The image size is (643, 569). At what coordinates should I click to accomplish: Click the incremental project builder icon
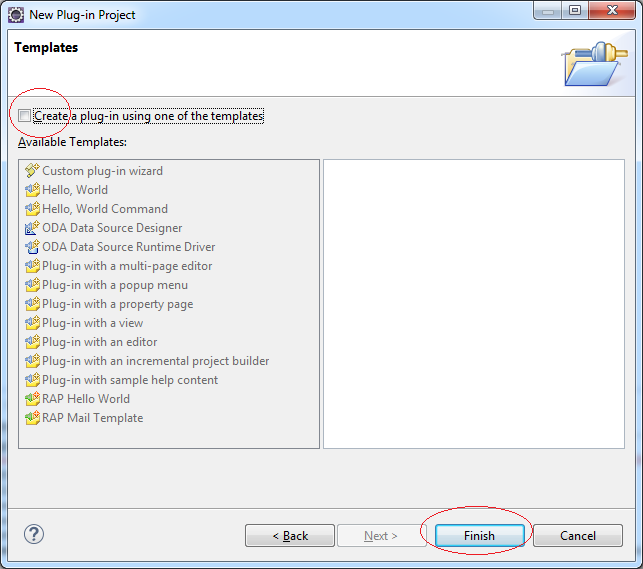point(32,361)
